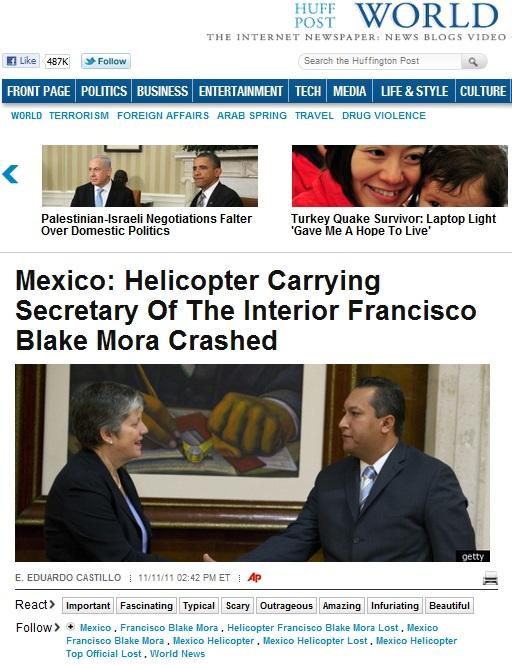Click the plus icon beside Follow
512x665 pixels.
(x=71, y=626)
